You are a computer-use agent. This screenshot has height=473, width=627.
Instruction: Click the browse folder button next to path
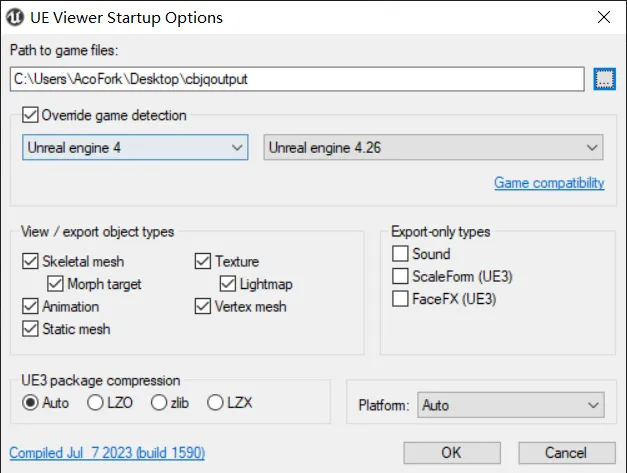click(603, 79)
